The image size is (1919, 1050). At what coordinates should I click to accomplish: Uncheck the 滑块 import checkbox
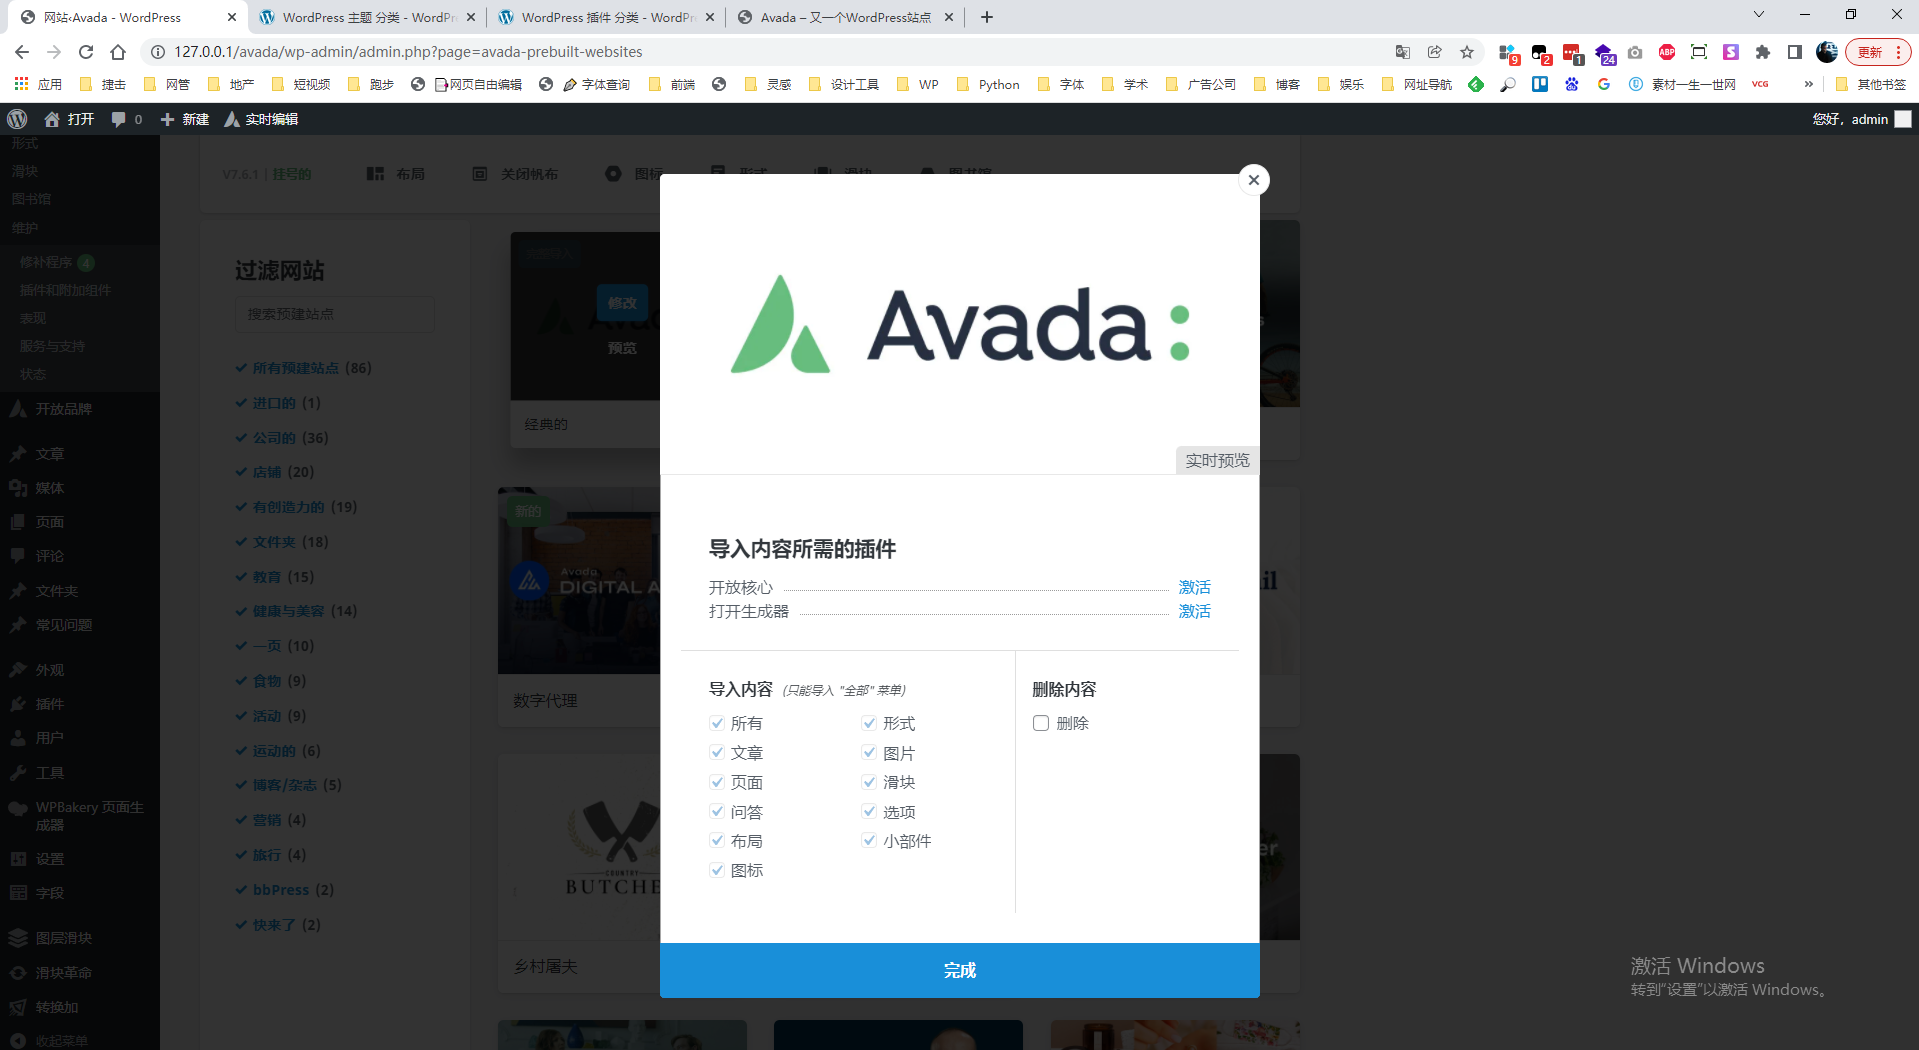click(869, 782)
